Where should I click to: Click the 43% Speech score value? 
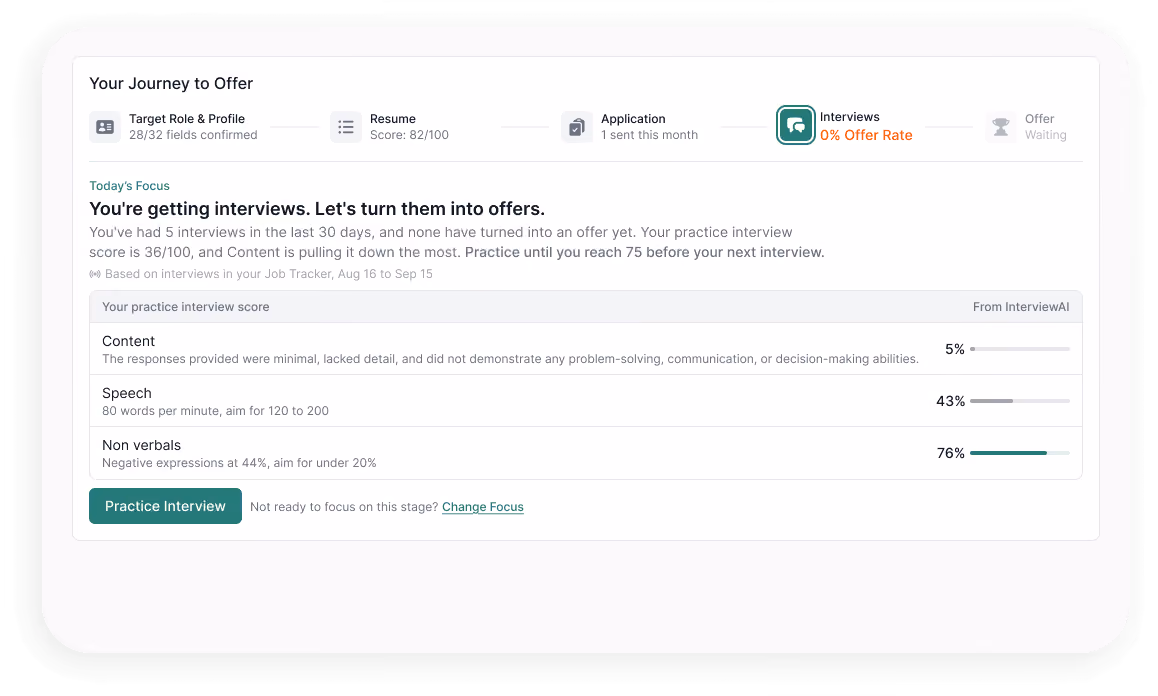tap(950, 401)
